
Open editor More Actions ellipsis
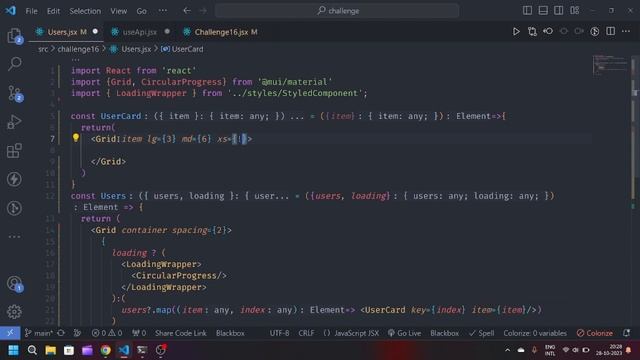point(626,31)
